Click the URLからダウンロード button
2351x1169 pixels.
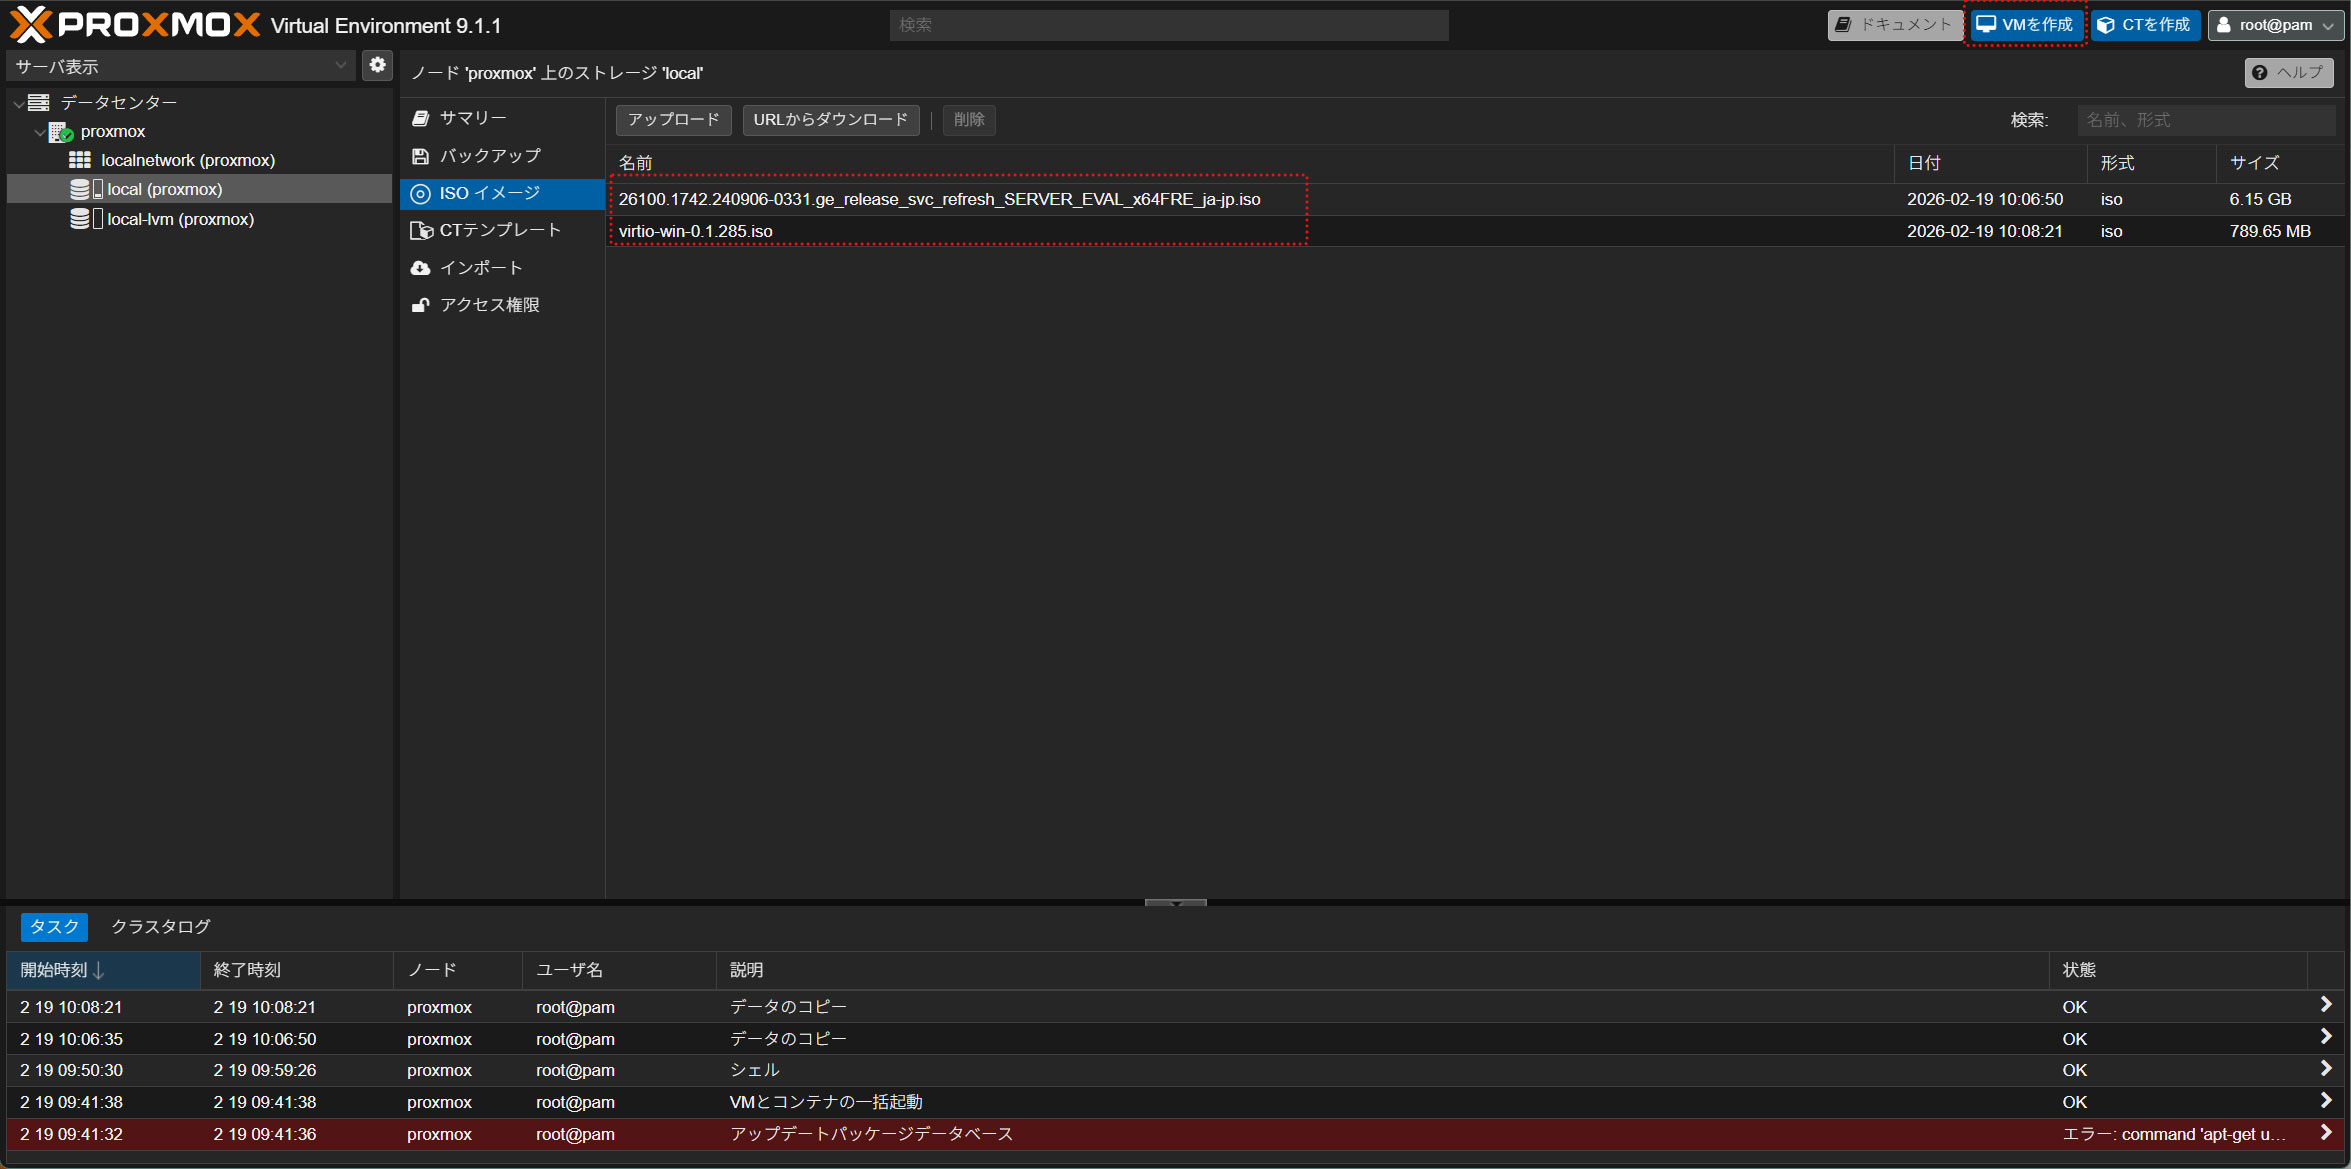[x=830, y=120]
